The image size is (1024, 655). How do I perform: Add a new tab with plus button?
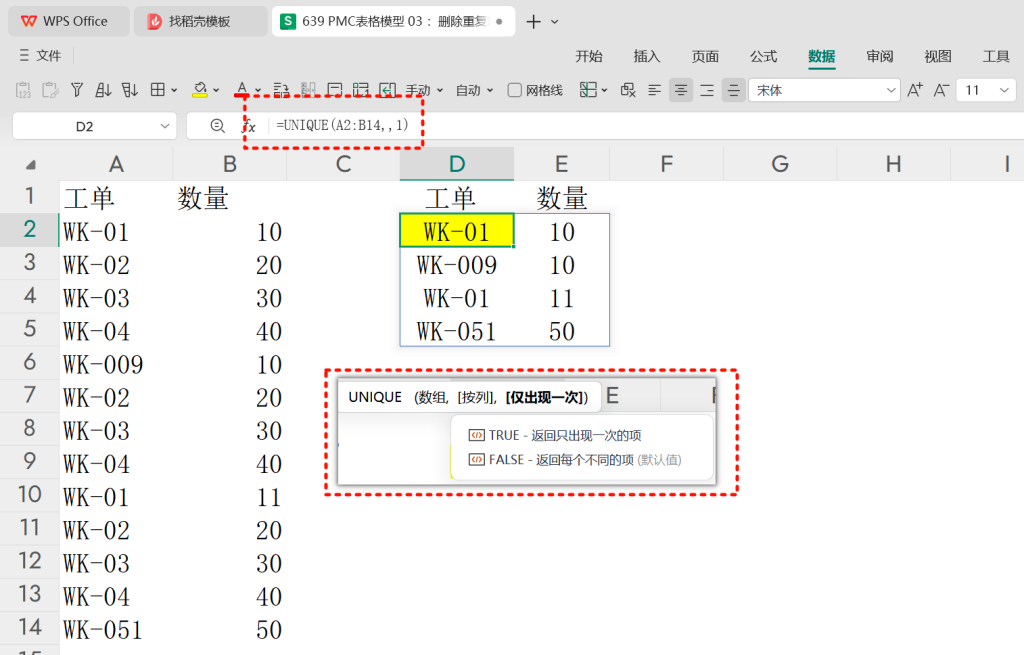(x=534, y=22)
